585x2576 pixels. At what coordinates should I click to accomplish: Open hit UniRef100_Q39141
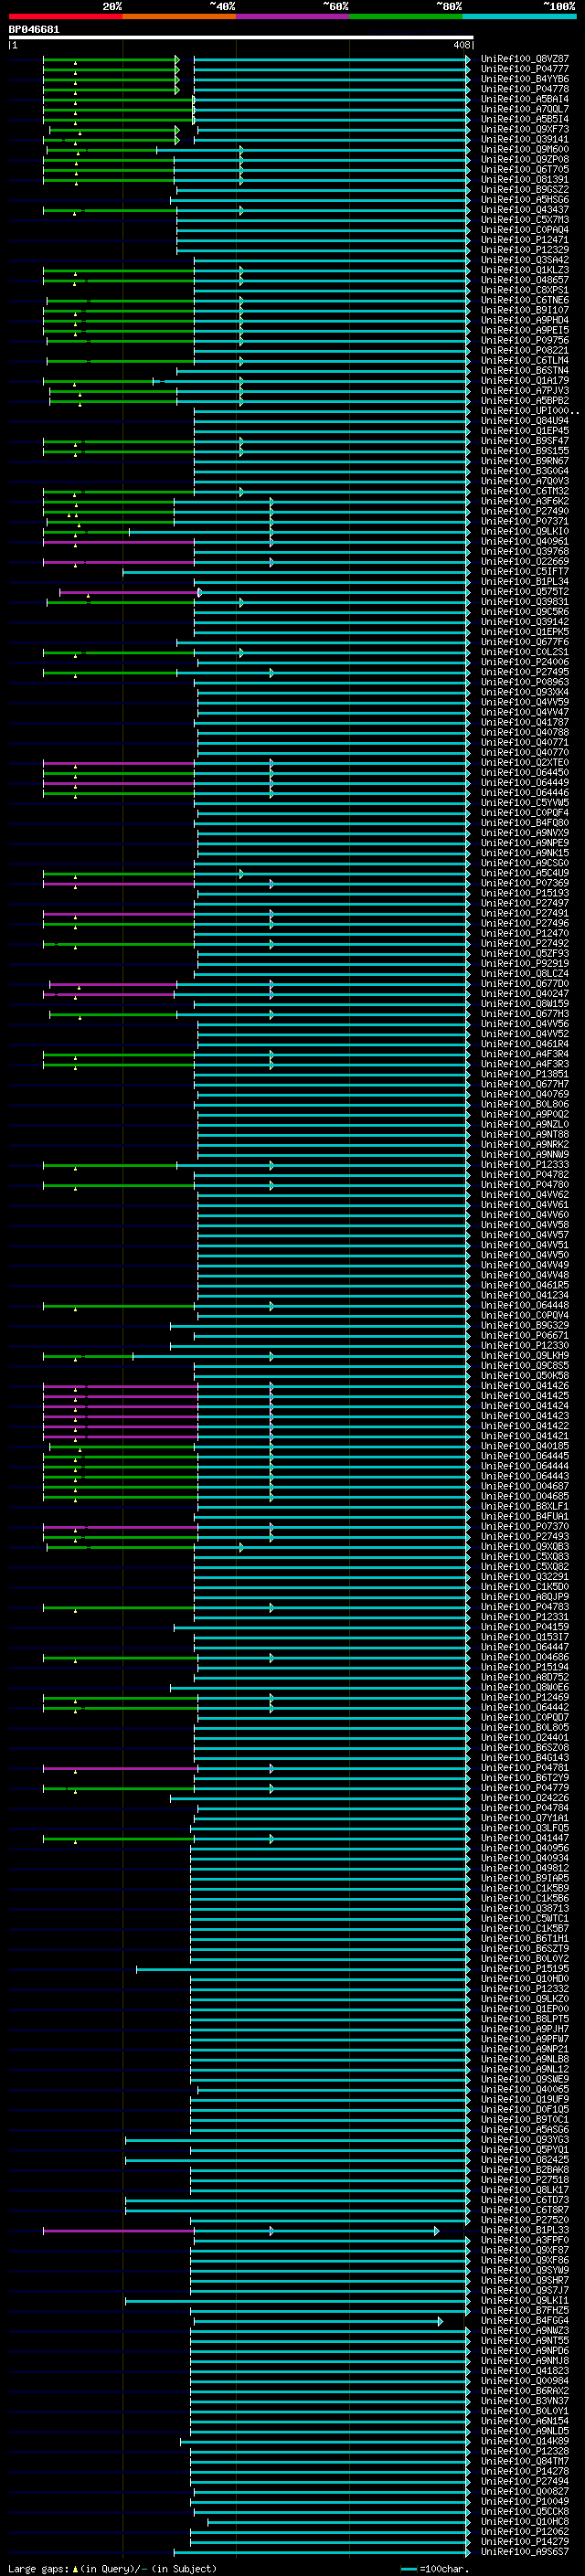point(525,139)
